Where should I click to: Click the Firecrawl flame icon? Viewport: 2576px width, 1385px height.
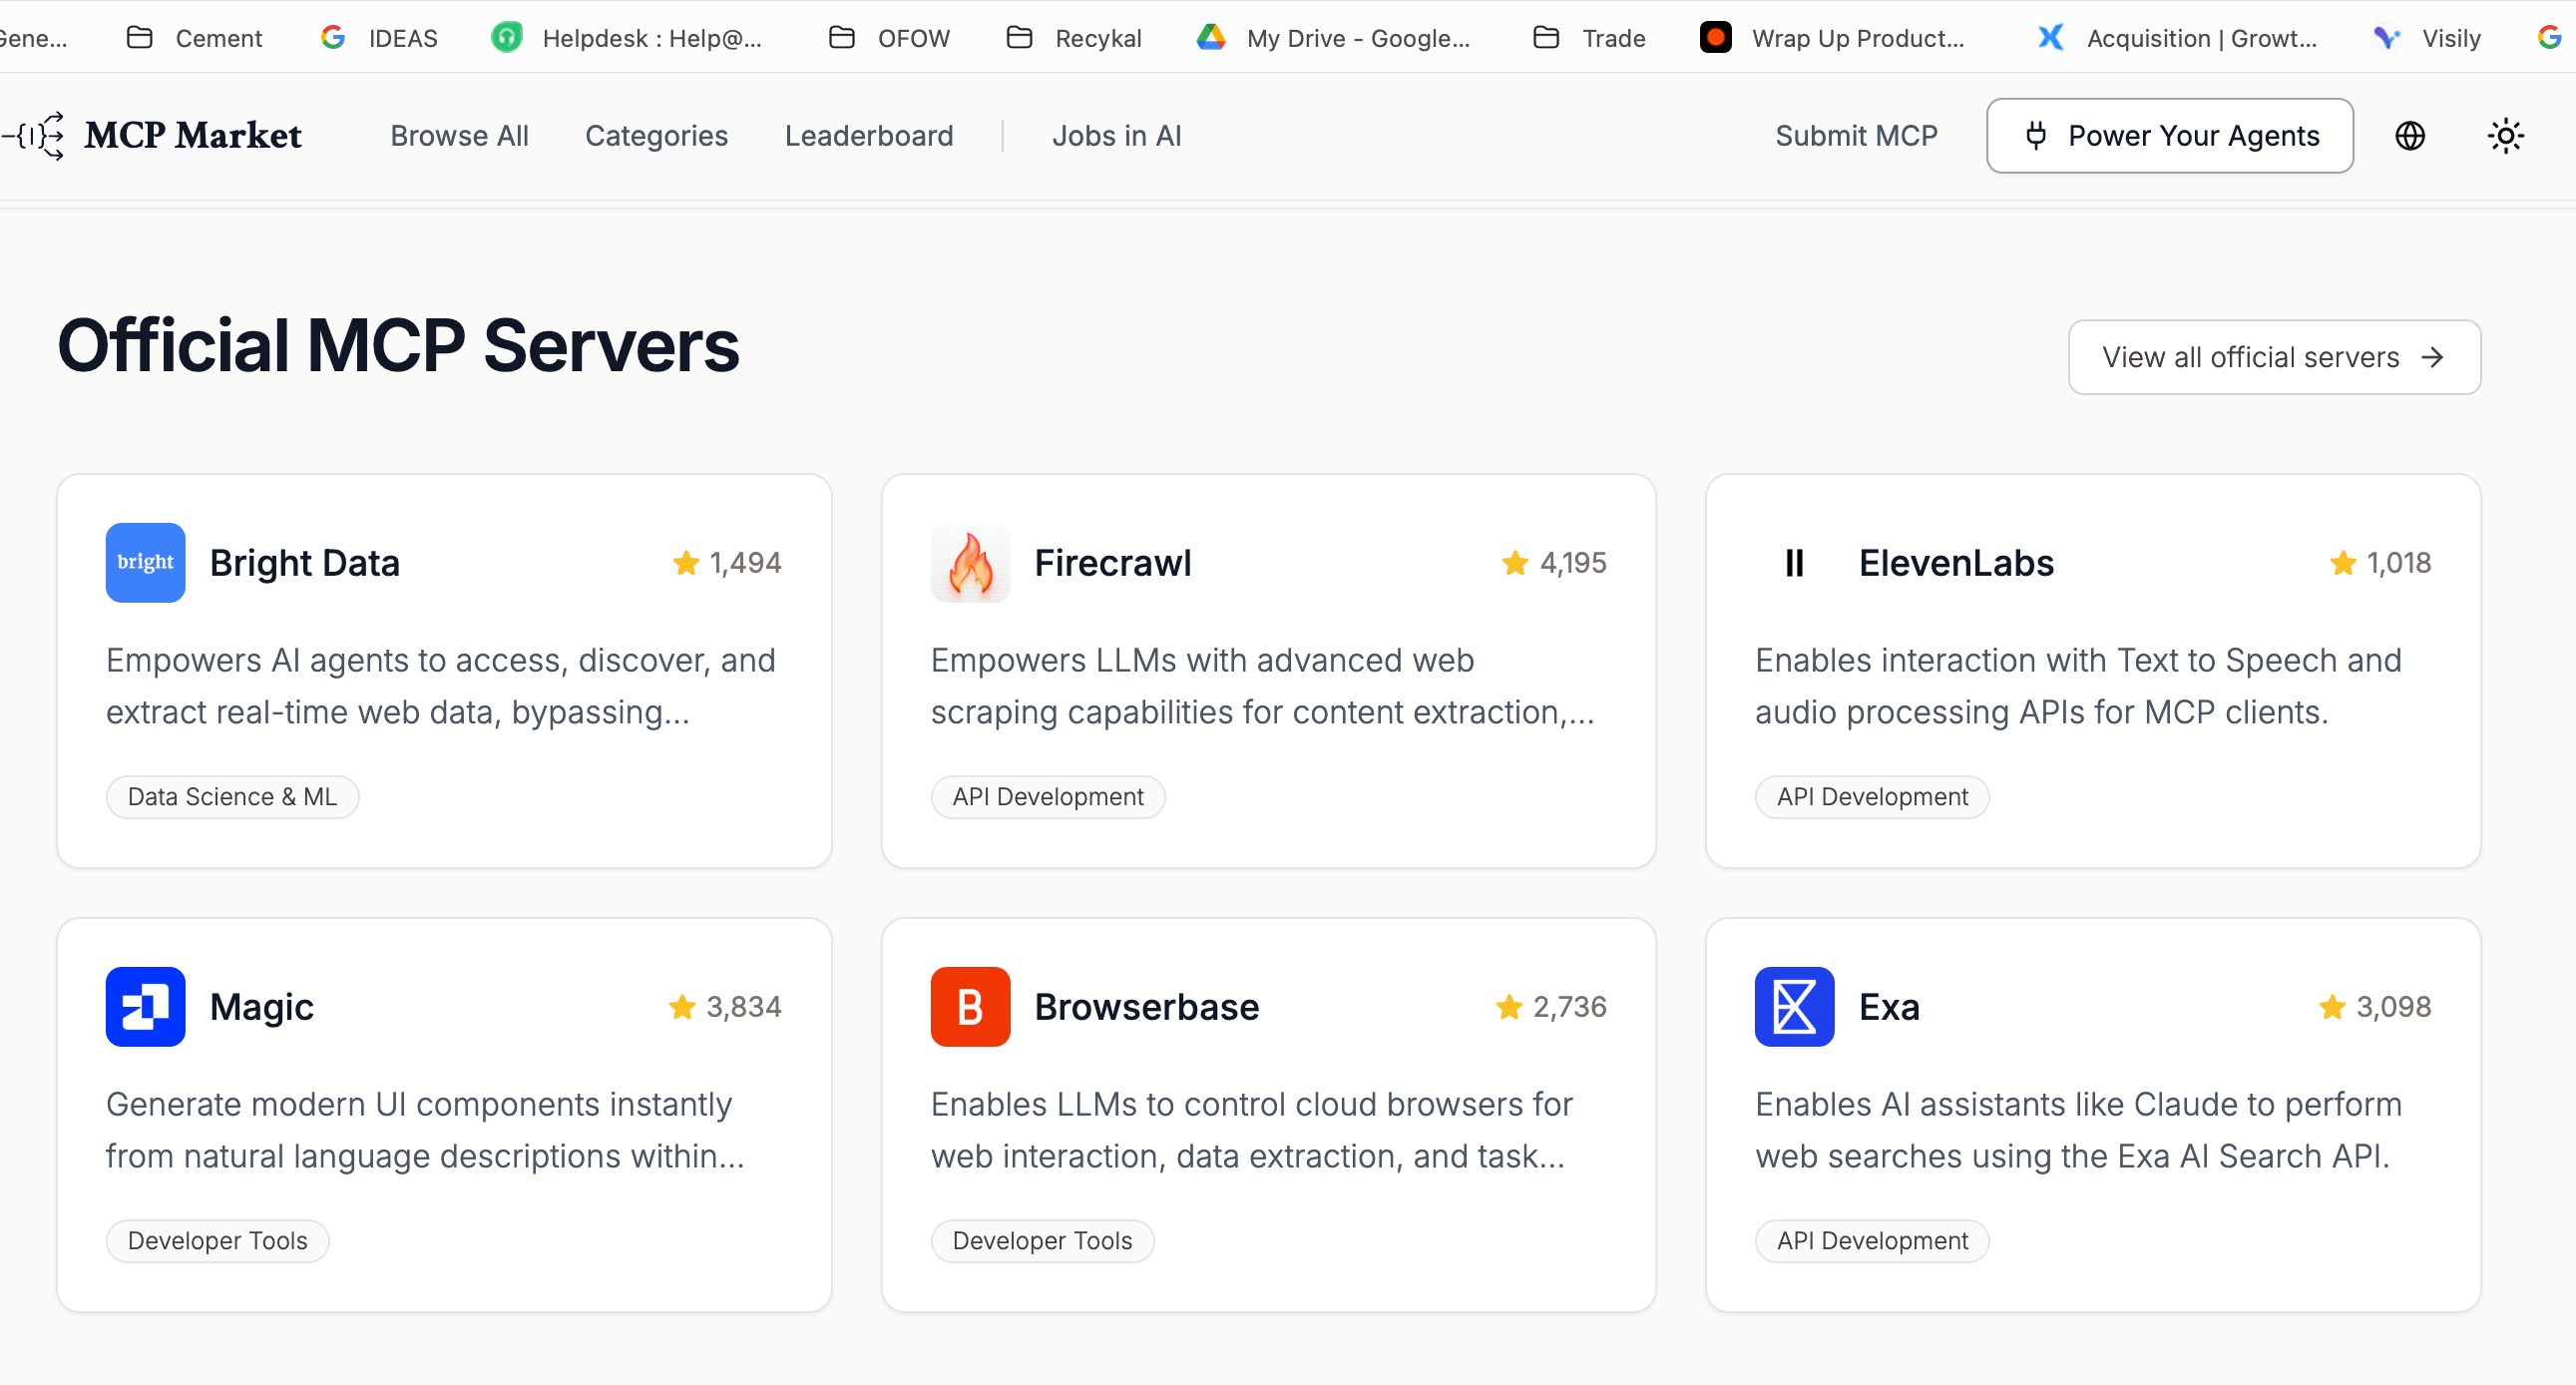(969, 562)
